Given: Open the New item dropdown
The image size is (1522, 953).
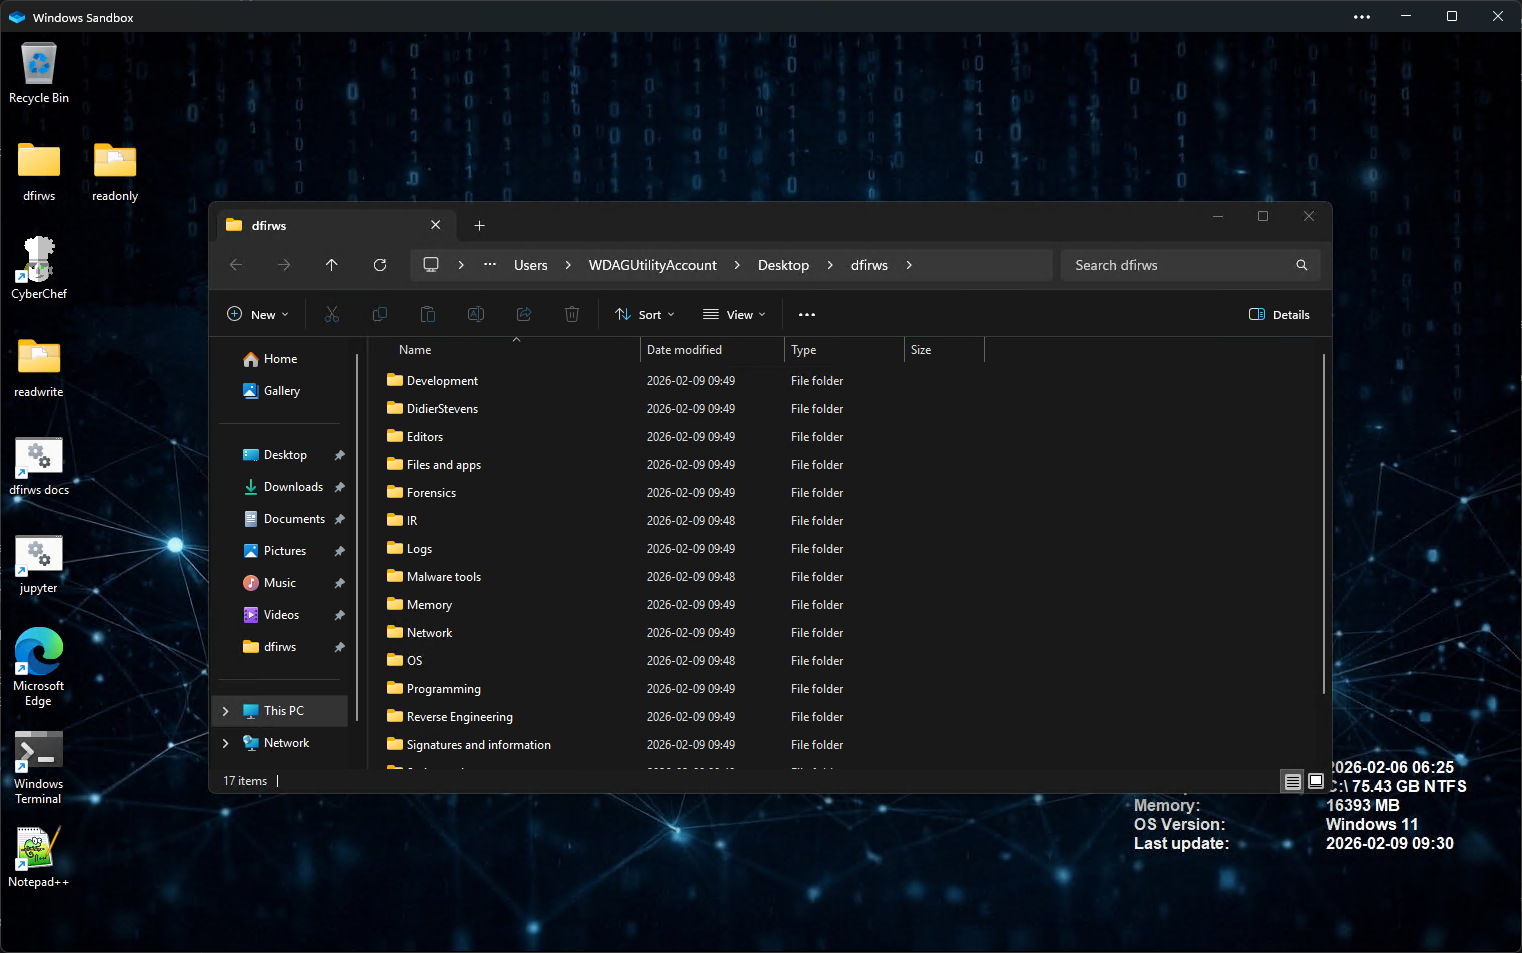Looking at the screenshot, I should point(258,314).
